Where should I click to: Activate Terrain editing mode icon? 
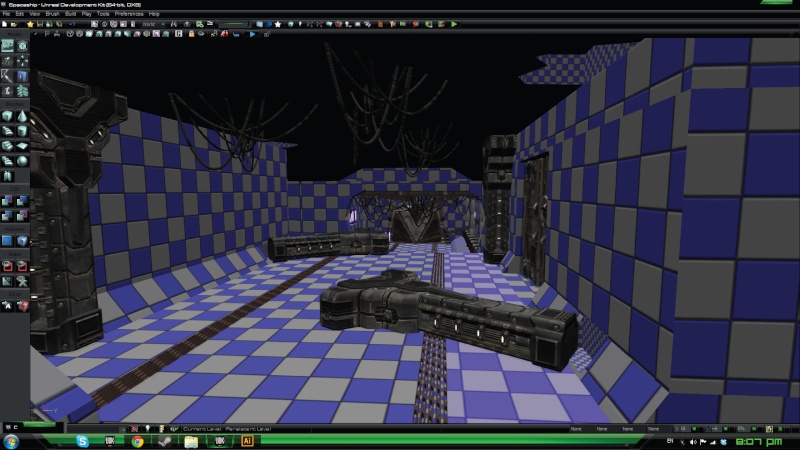7,61
